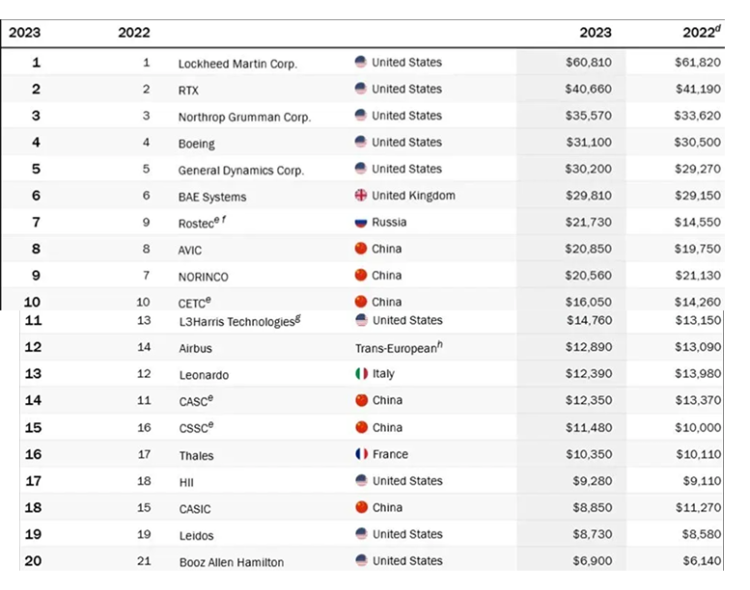
Task: Select the Lockheed Martin Corp. company name
Action: (x=237, y=63)
